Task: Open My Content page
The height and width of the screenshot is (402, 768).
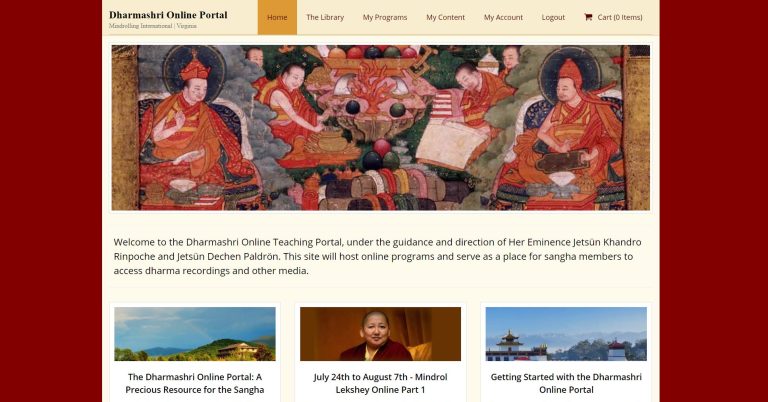Action: 445,17
